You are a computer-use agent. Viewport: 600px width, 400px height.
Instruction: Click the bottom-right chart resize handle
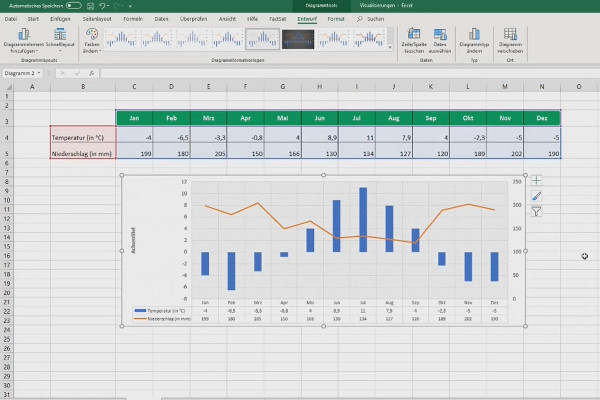(x=525, y=326)
